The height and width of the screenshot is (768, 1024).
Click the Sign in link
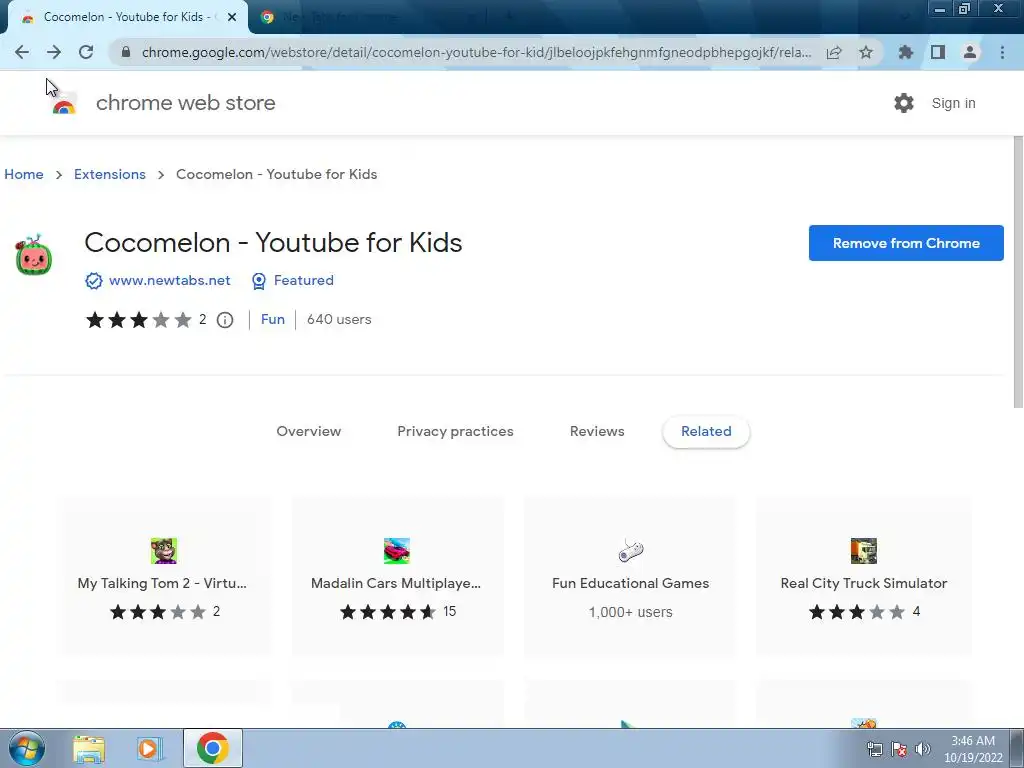(x=953, y=103)
